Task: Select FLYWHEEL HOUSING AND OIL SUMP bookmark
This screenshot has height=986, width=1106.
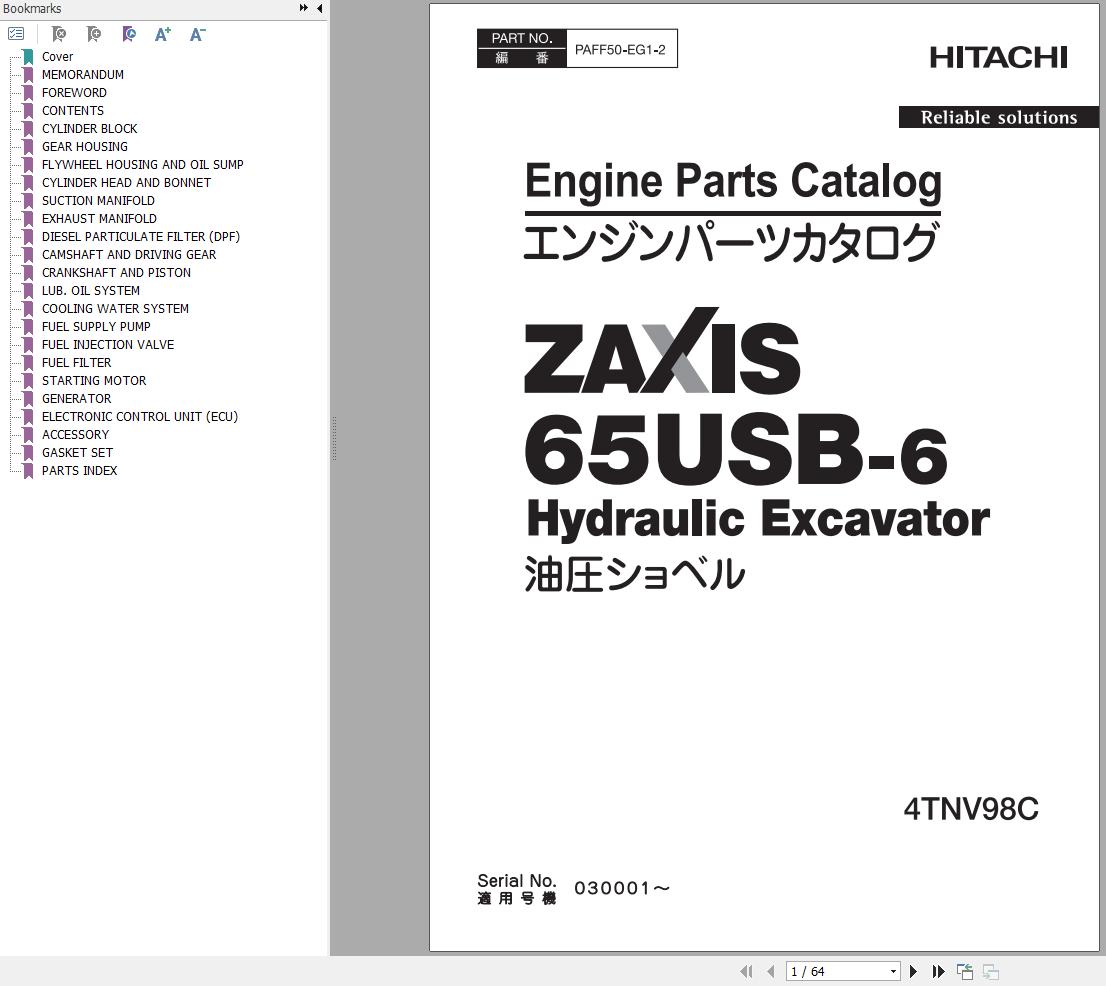Action: point(142,164)
